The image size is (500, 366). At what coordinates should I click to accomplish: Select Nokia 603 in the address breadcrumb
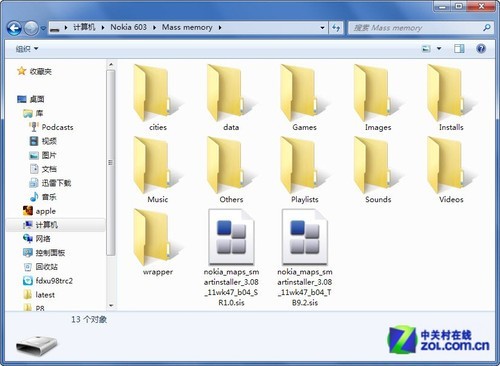[128, 27]
